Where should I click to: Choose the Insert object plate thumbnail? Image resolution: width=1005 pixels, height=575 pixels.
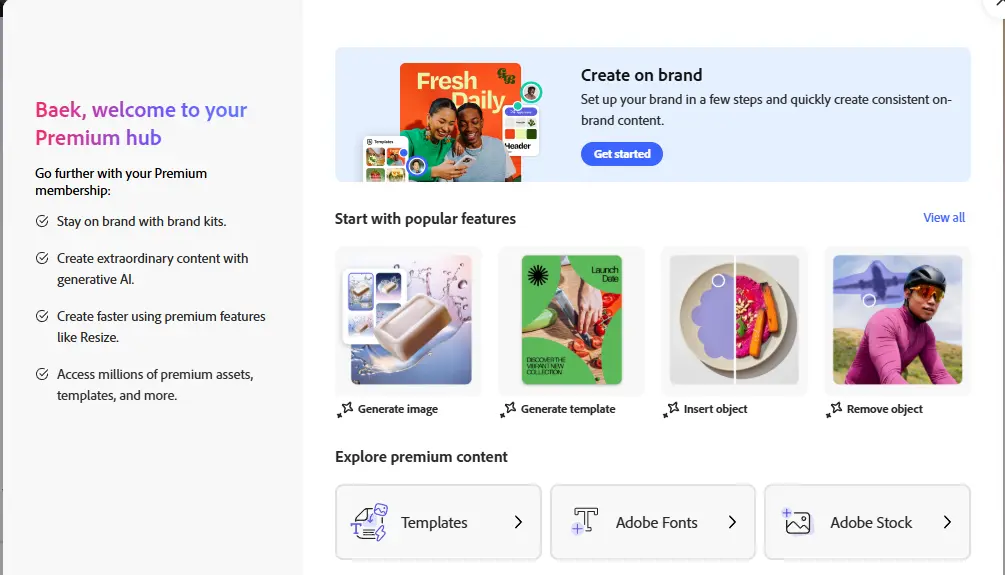tap(734, 320)
